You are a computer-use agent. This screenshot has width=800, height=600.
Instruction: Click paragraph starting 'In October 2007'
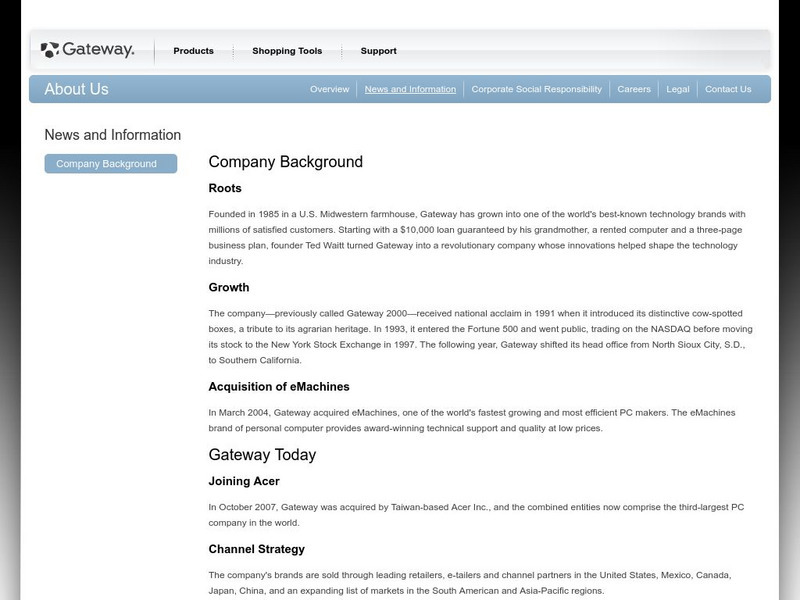[x=476, y=515]
